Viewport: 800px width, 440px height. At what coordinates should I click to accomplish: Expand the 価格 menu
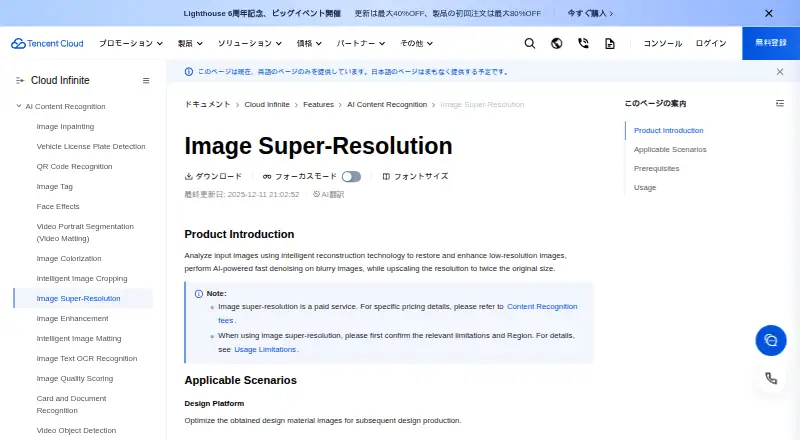(309, 43)
